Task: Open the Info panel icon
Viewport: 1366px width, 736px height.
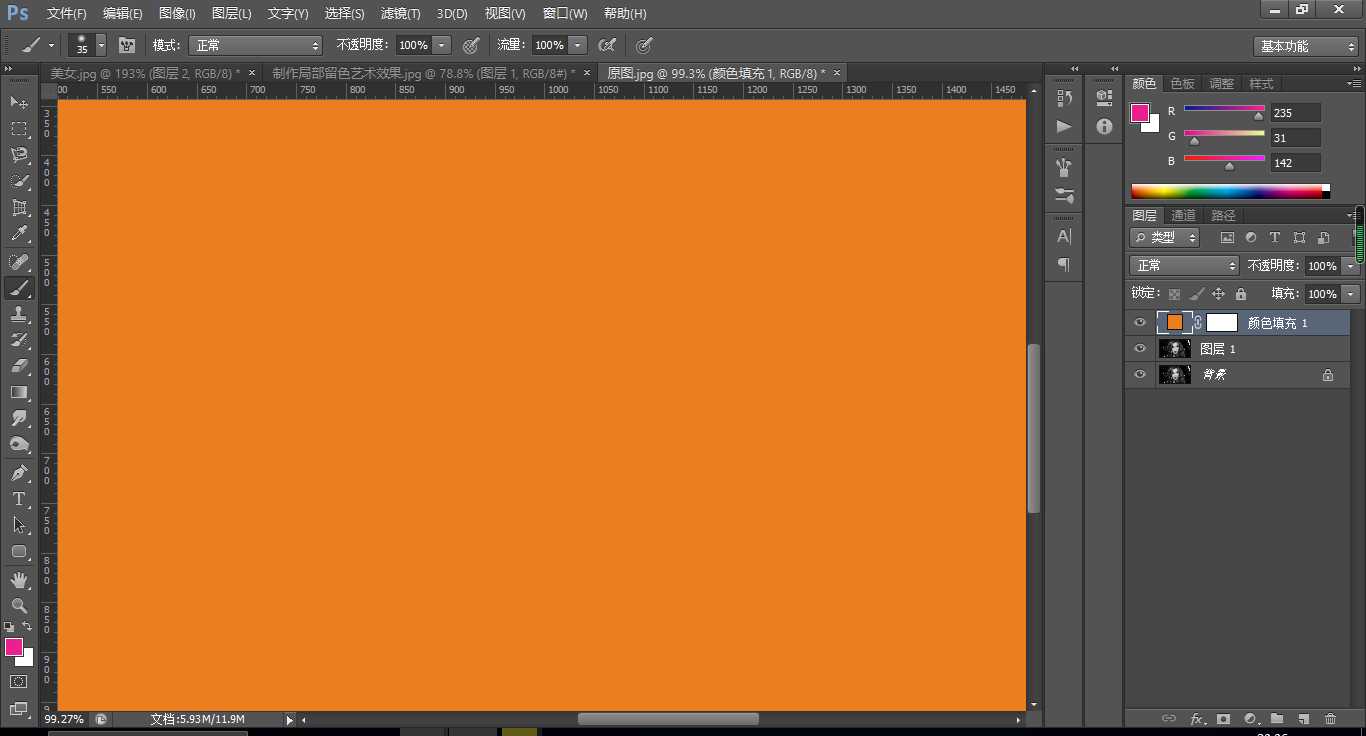Action: click(x=1104, y=126)
